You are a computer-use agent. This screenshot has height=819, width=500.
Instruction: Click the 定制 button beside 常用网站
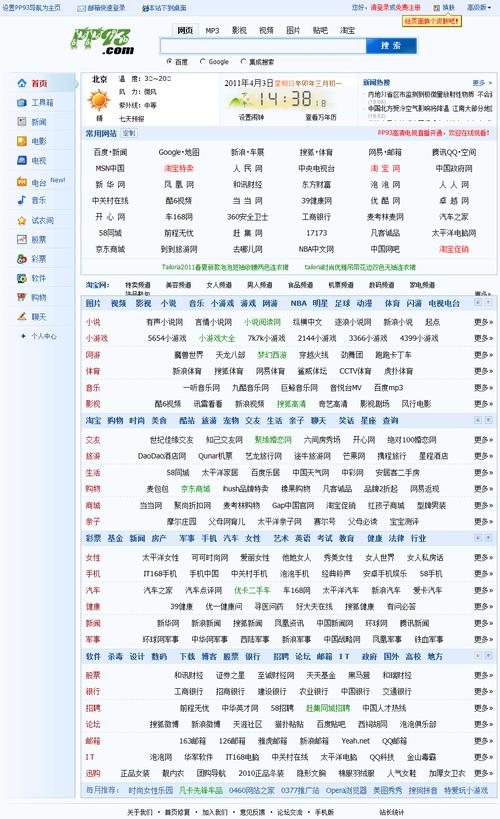129,133
